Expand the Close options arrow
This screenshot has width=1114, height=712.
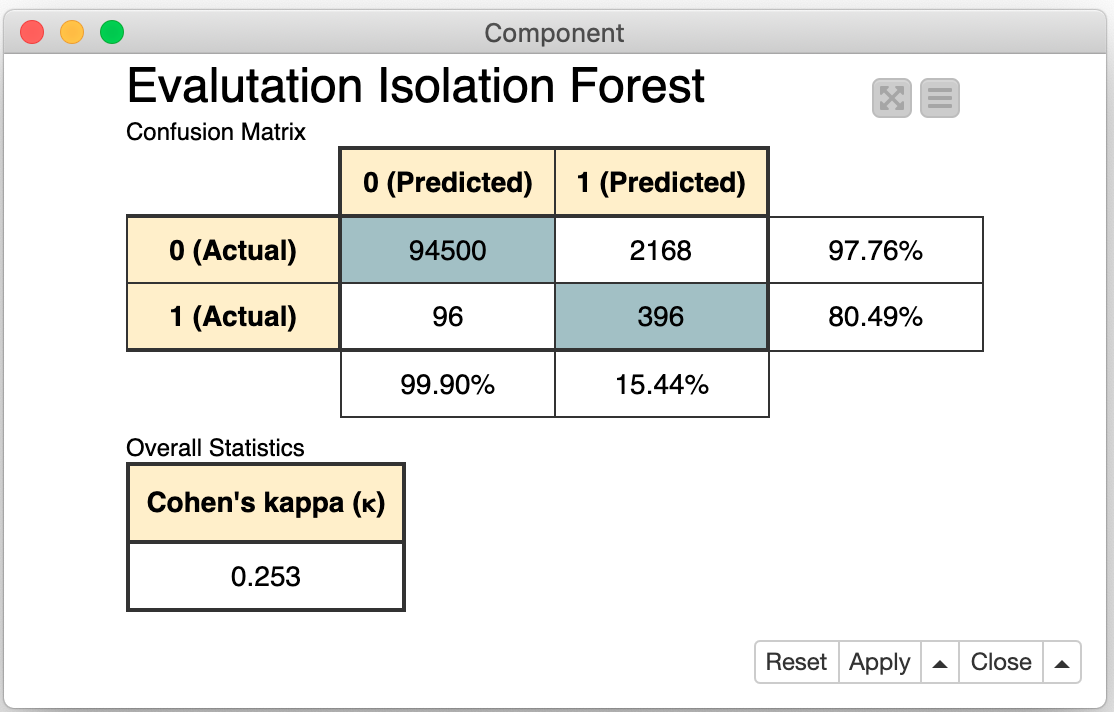1062,662
